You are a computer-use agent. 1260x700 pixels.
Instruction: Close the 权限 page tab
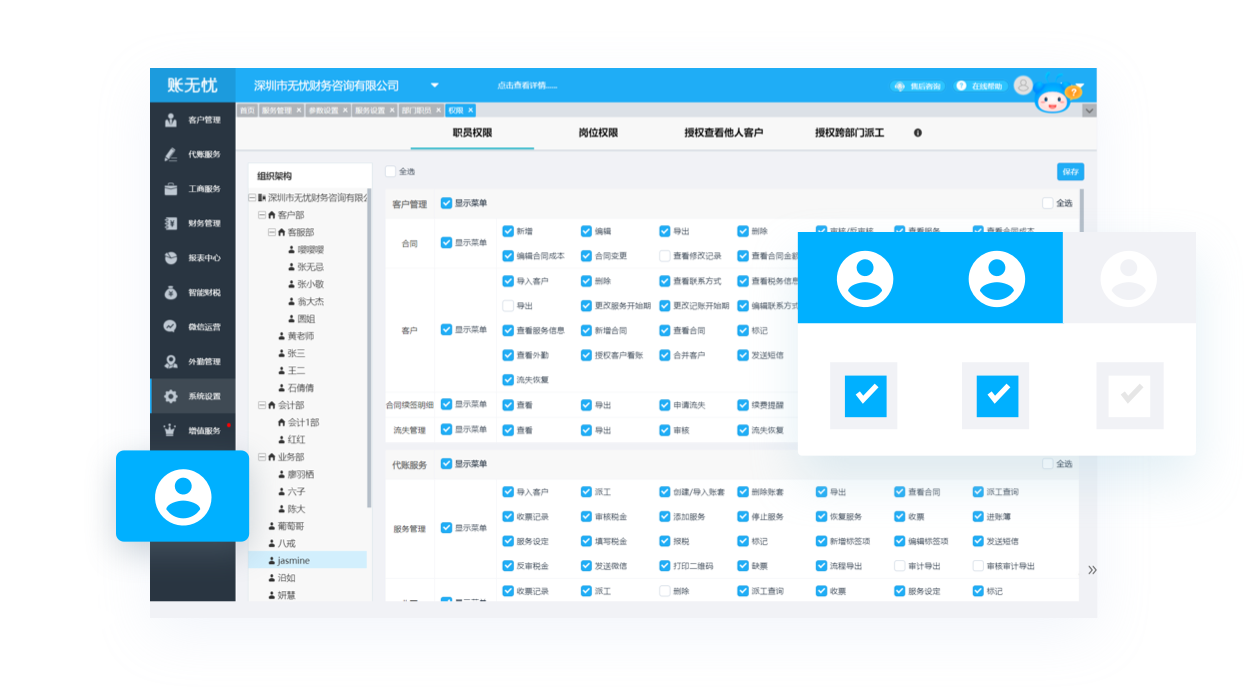point(470,110)
